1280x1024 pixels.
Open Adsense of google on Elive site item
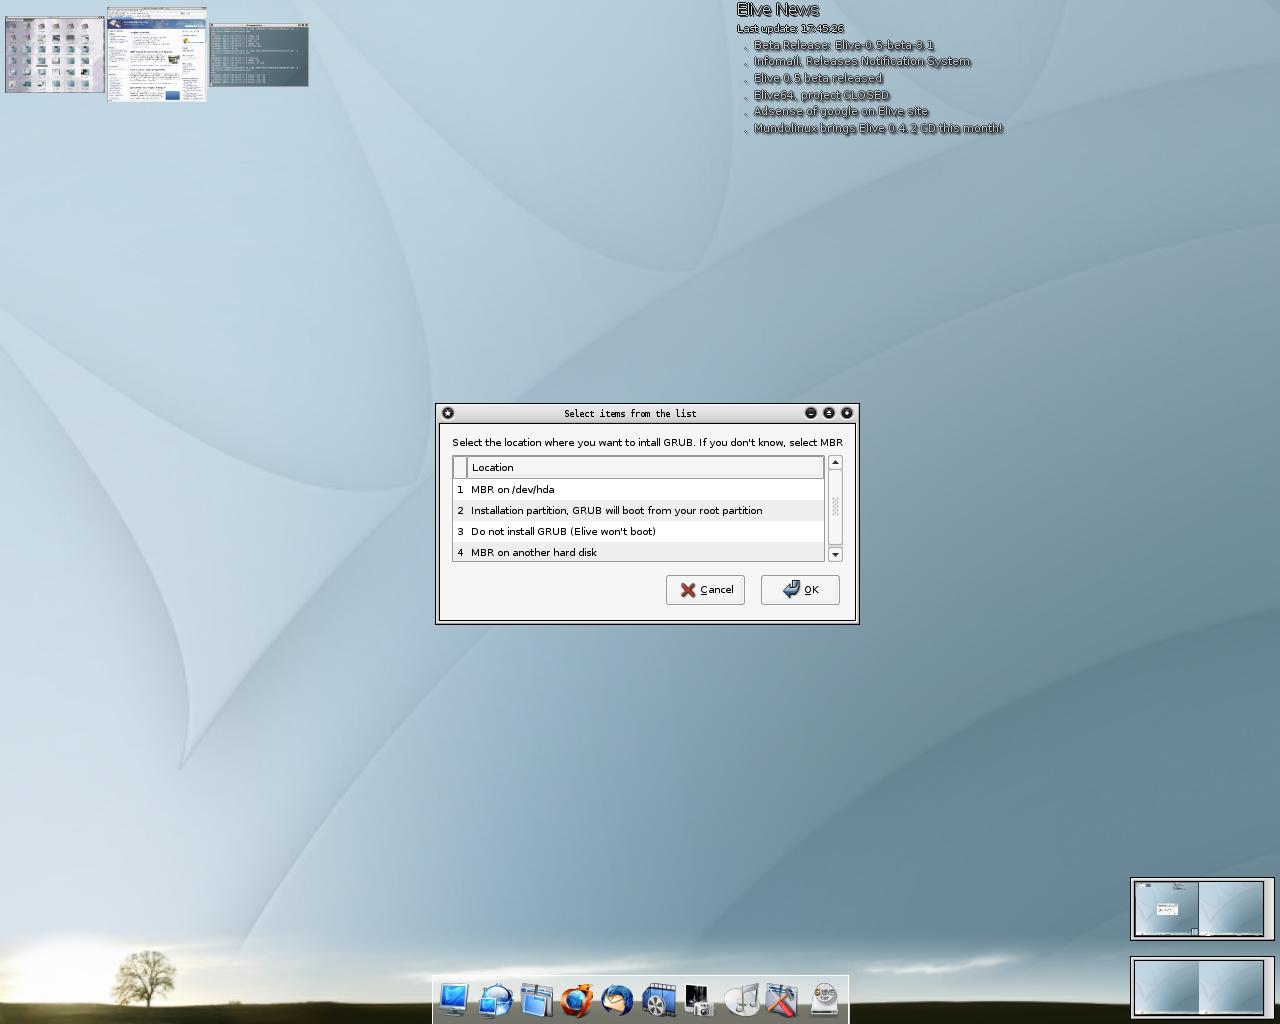(x=841, y=111)
